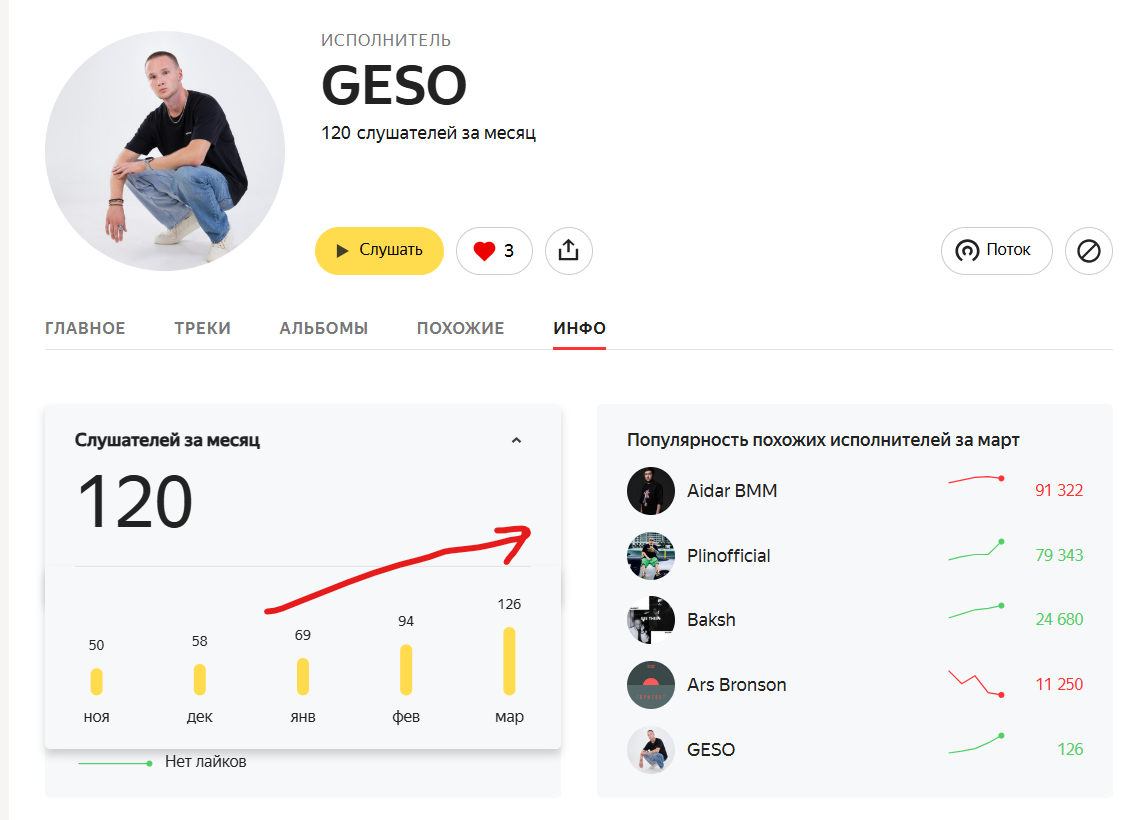Start playback with the Слушать button
The height and width of the screenshot is (820, 1140).
click(x=380, y=251)
